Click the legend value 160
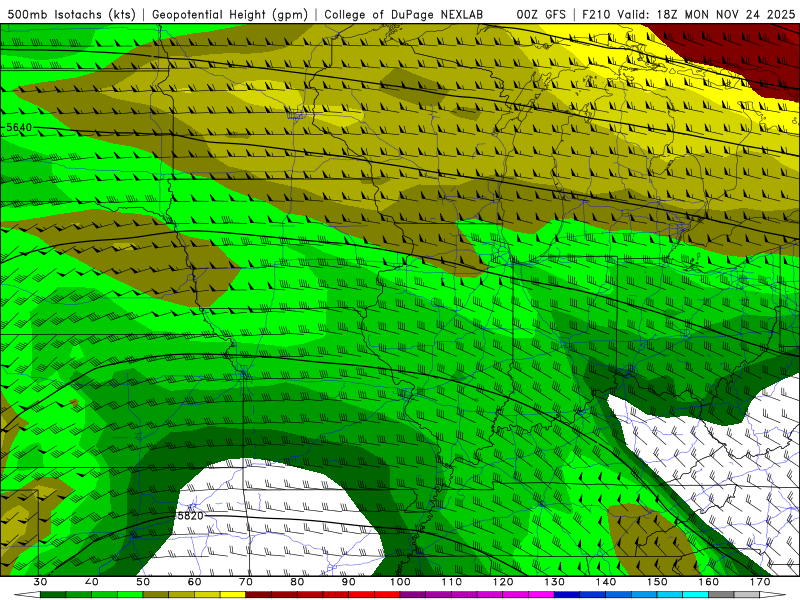The image size is (800, 600). pyautogui.click(x=709, y=582)
